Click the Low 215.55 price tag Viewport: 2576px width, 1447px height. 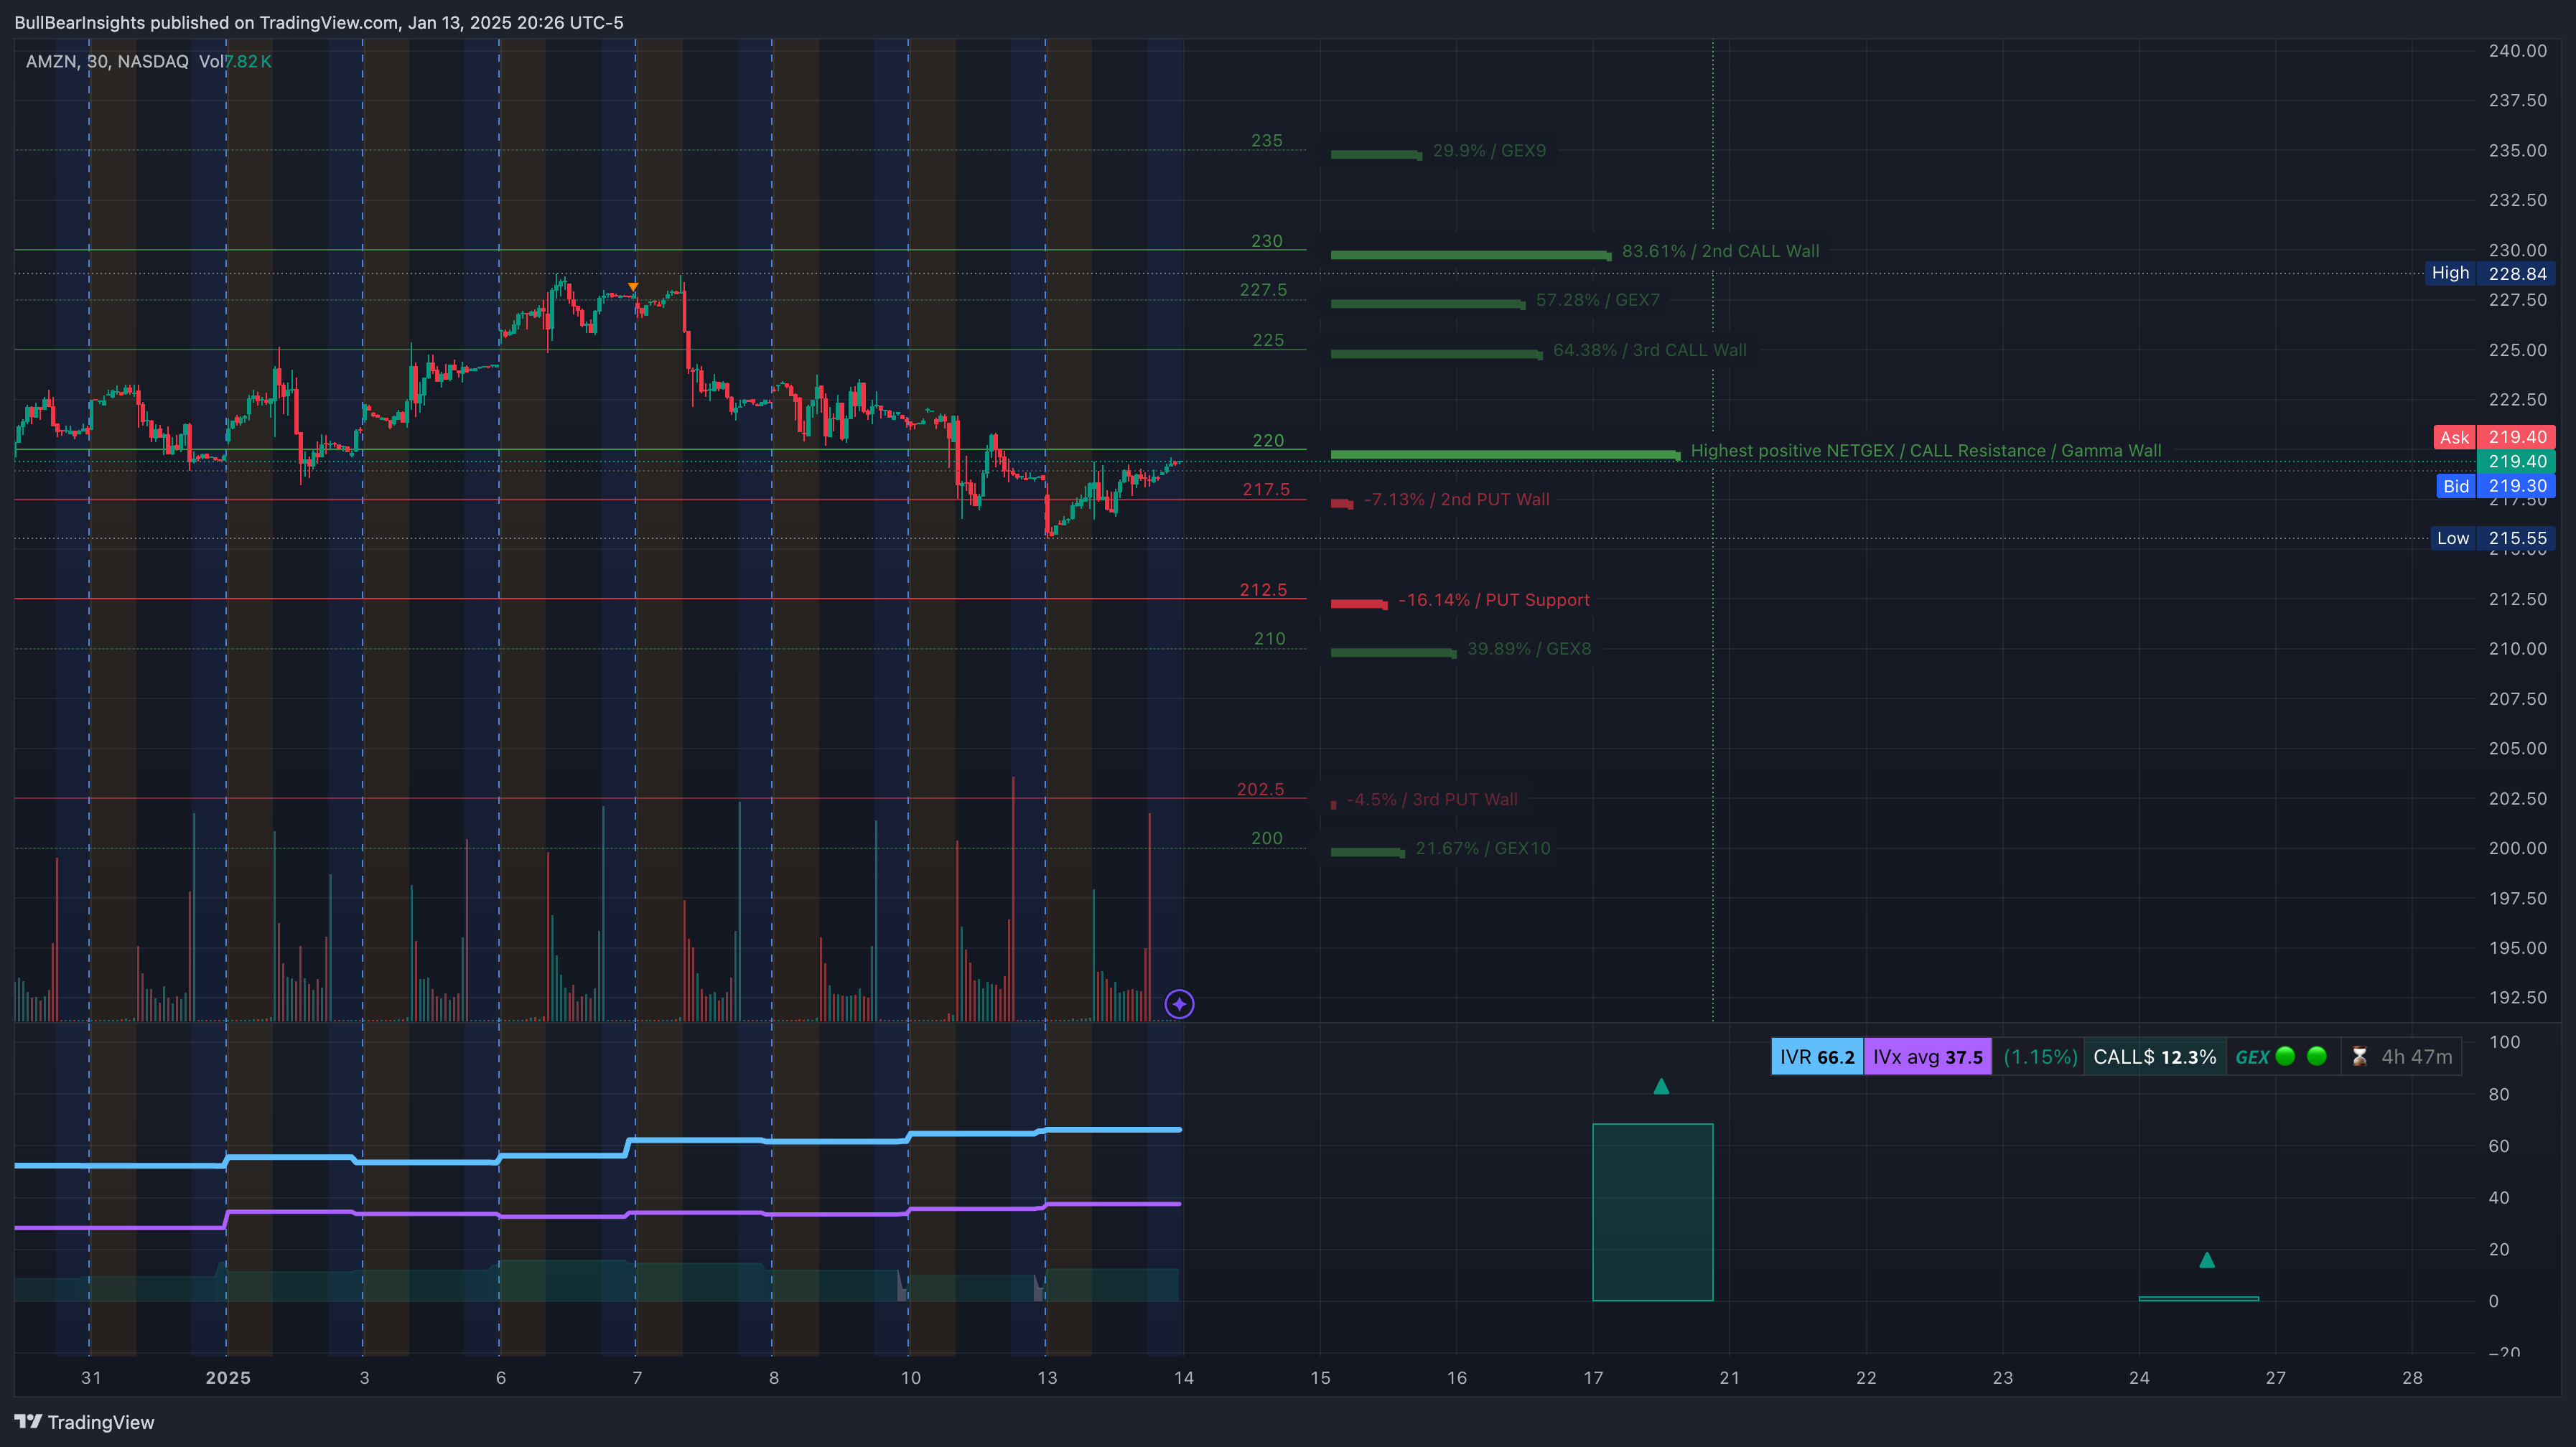(2493, 538)
